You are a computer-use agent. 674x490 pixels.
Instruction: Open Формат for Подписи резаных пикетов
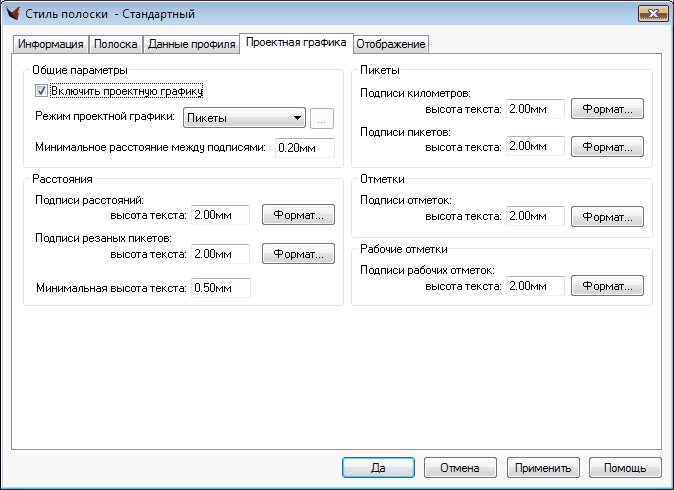point(298,254)
